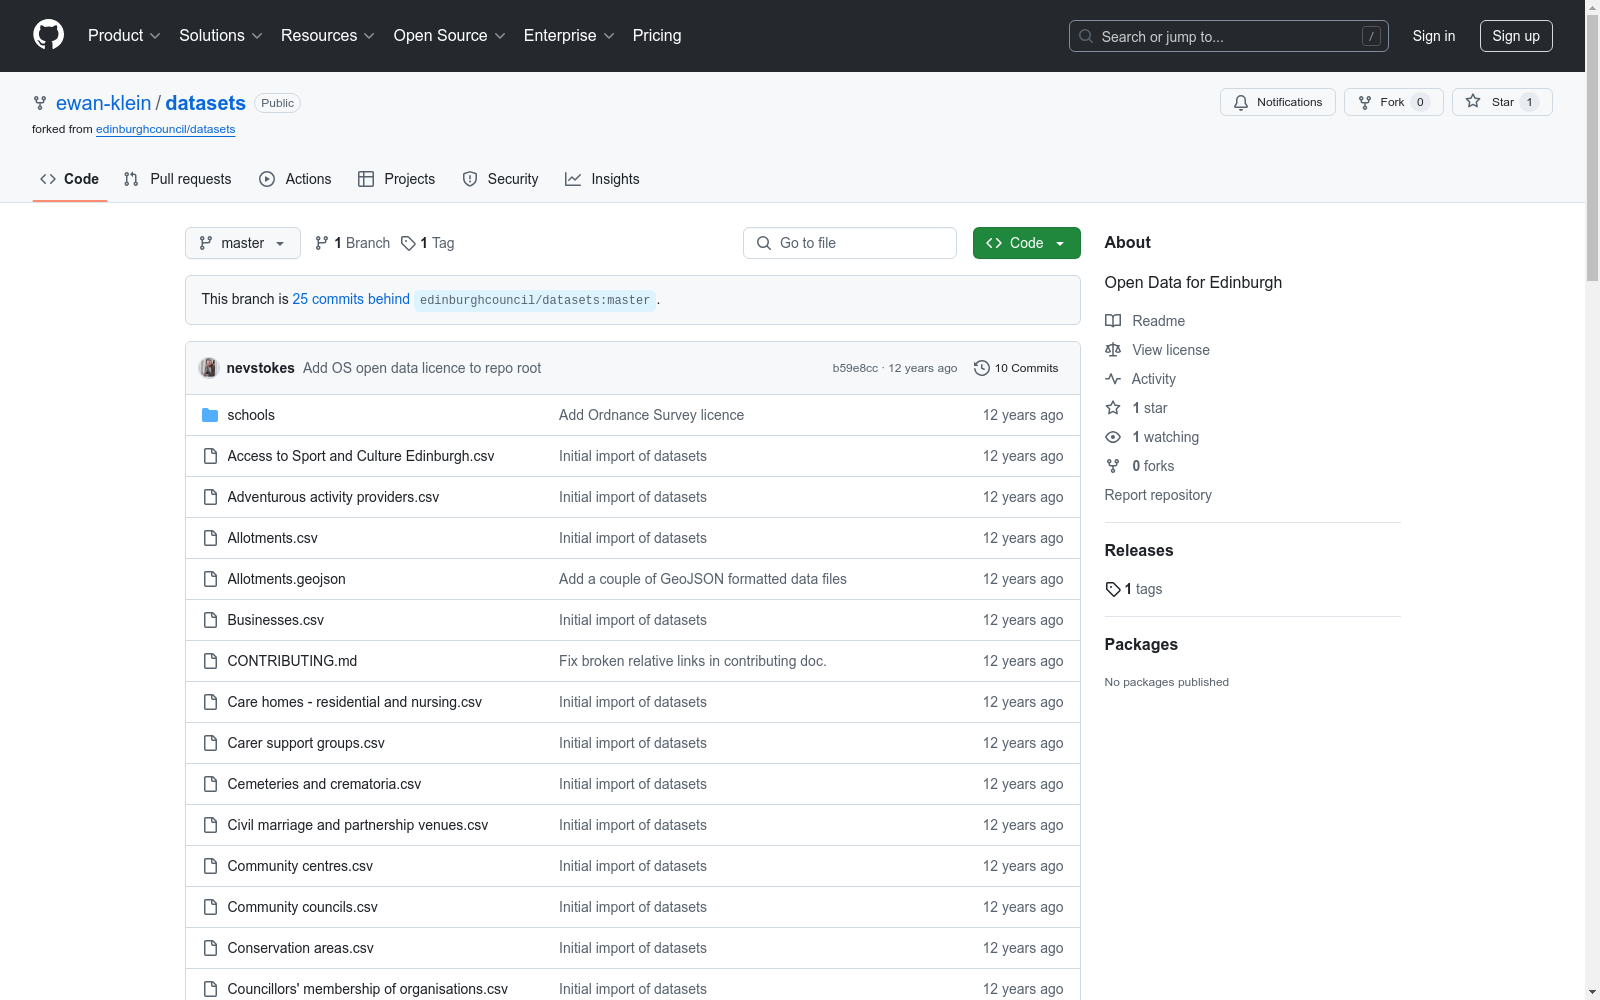The width and height of the screenshot is (1600, 1000).
Task: Click the 25 commits behind link
Action: pos(351,299)
